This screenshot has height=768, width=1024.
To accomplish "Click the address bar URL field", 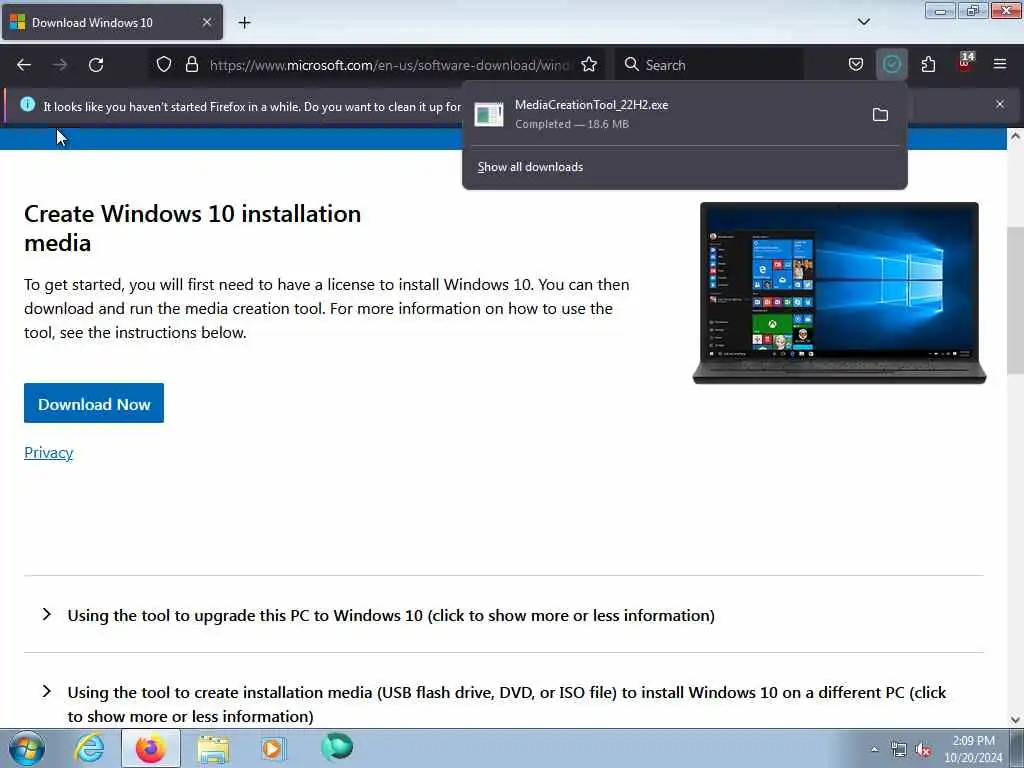I will 390,65.
